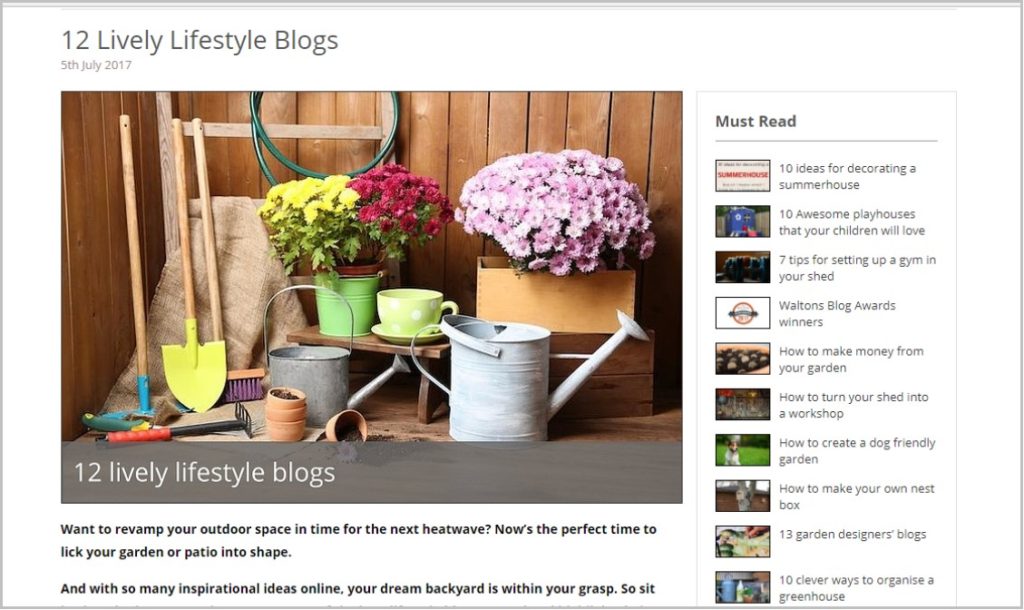
Task: Open the summerhouse decorating thumbnail
Action: 743,176
